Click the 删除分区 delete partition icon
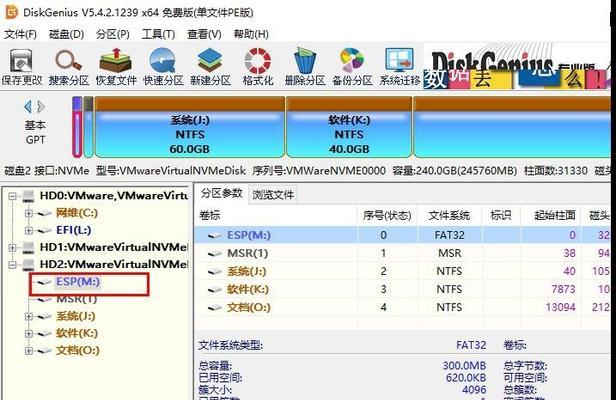616x400 pixels. pos(305,67)
